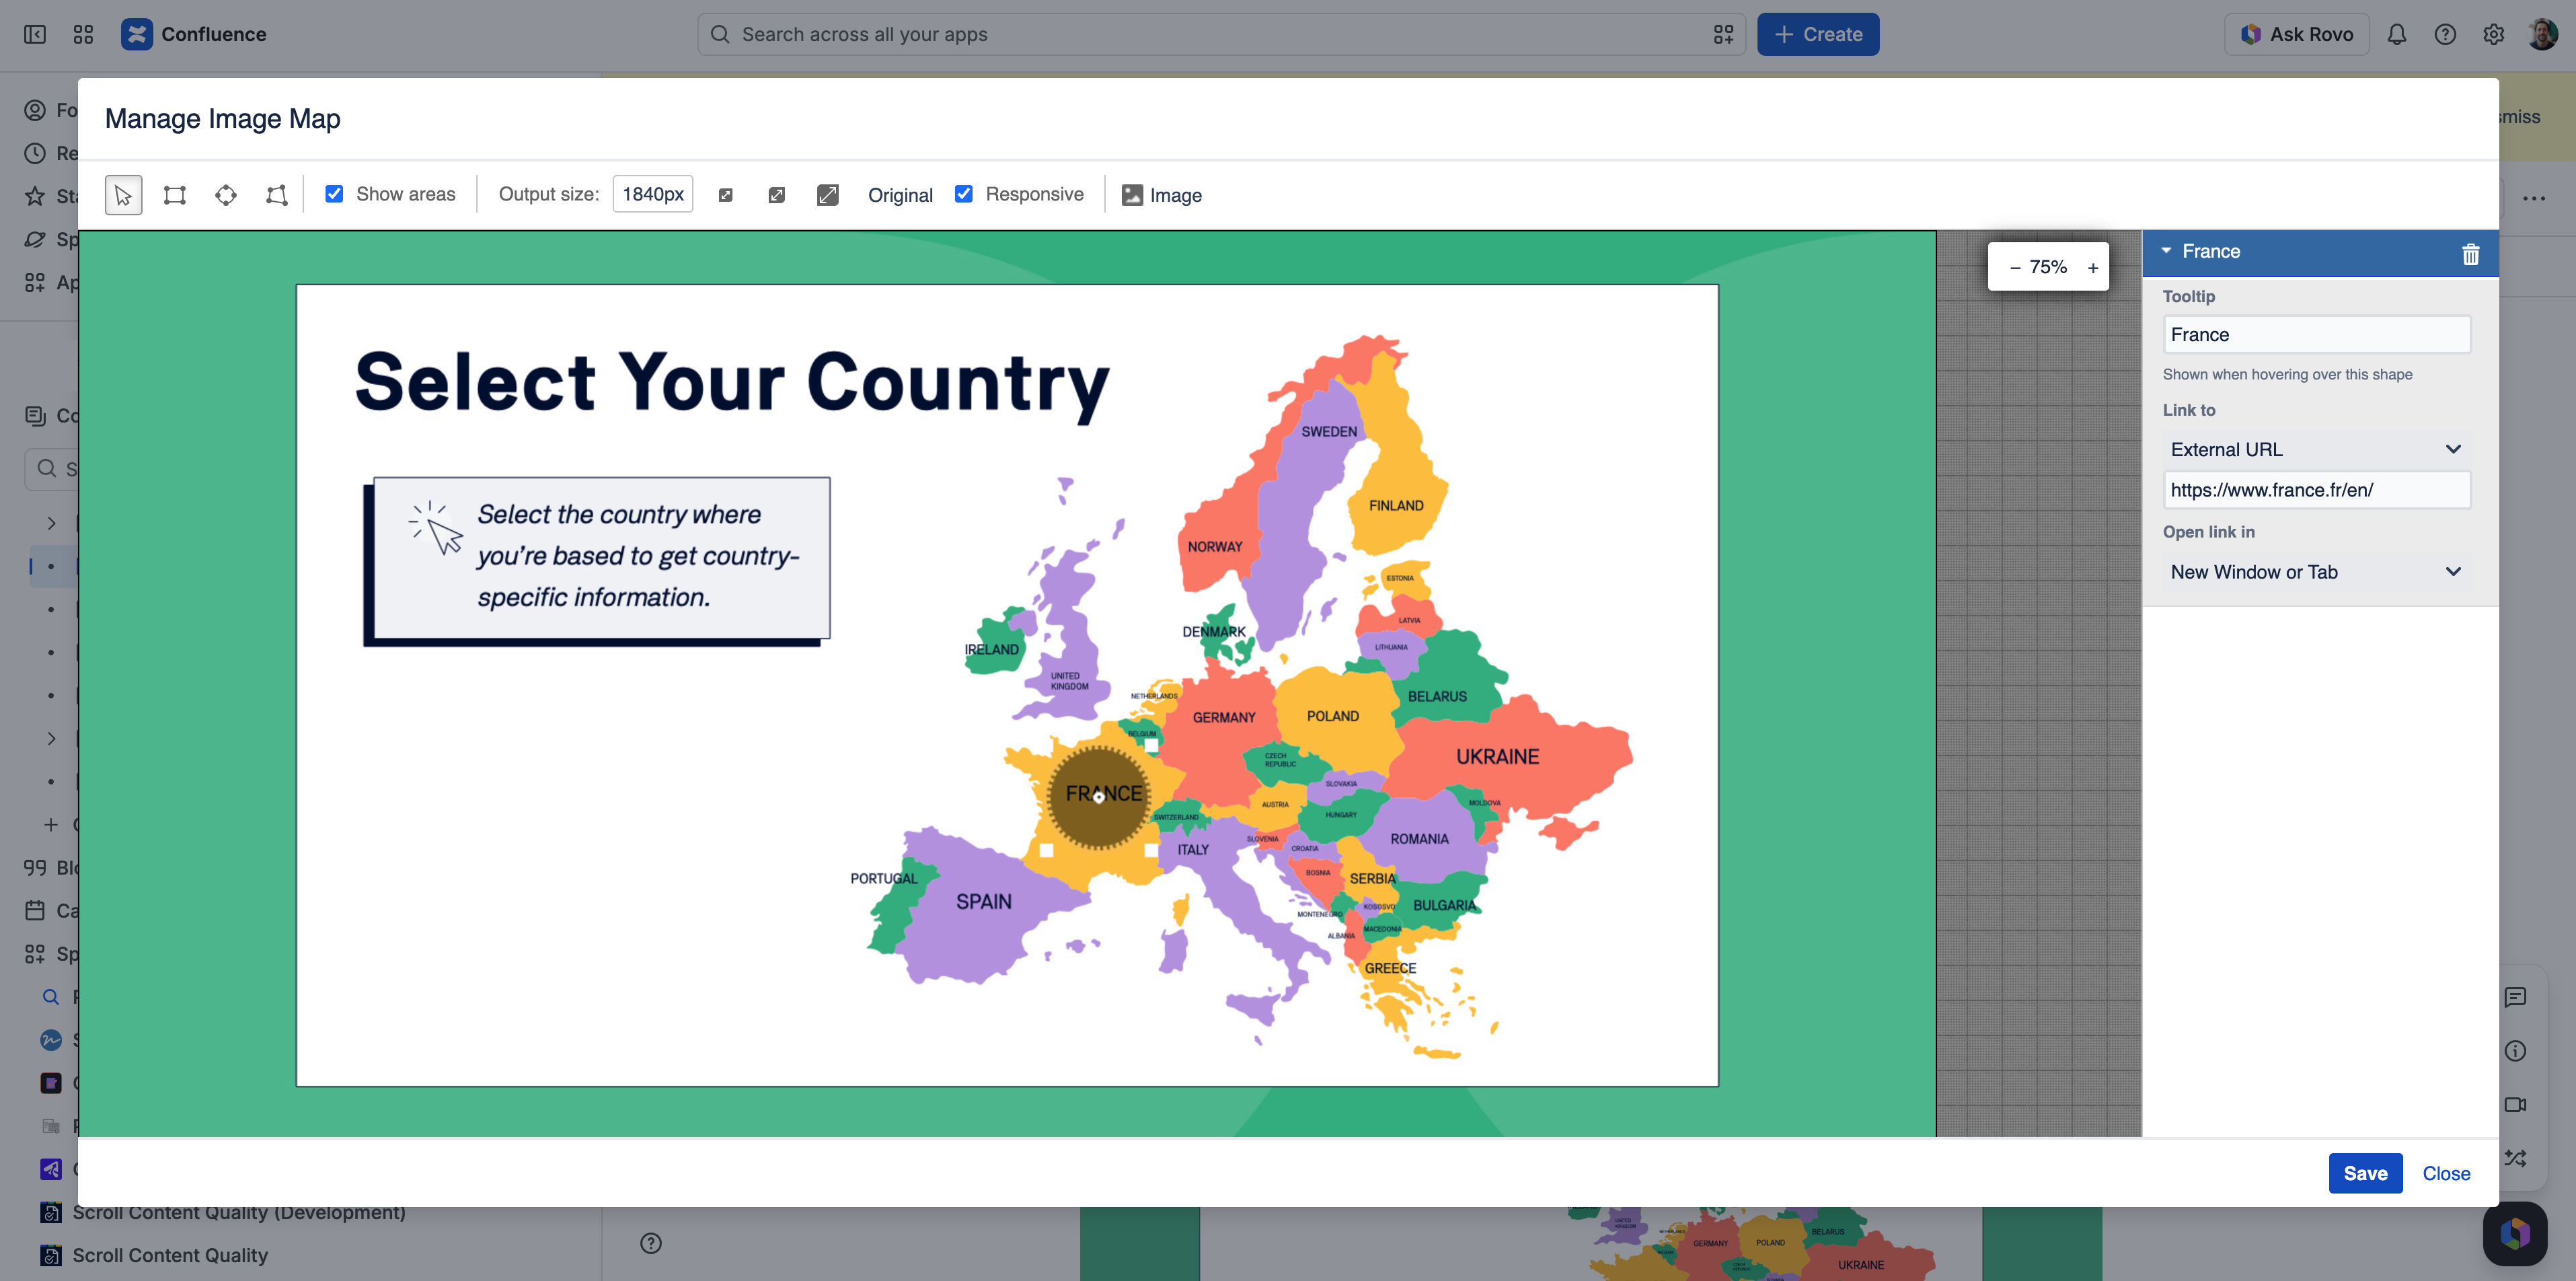Open the info icon on the page's right rail
2576x1281 pixels.
click(2515, 1051)
